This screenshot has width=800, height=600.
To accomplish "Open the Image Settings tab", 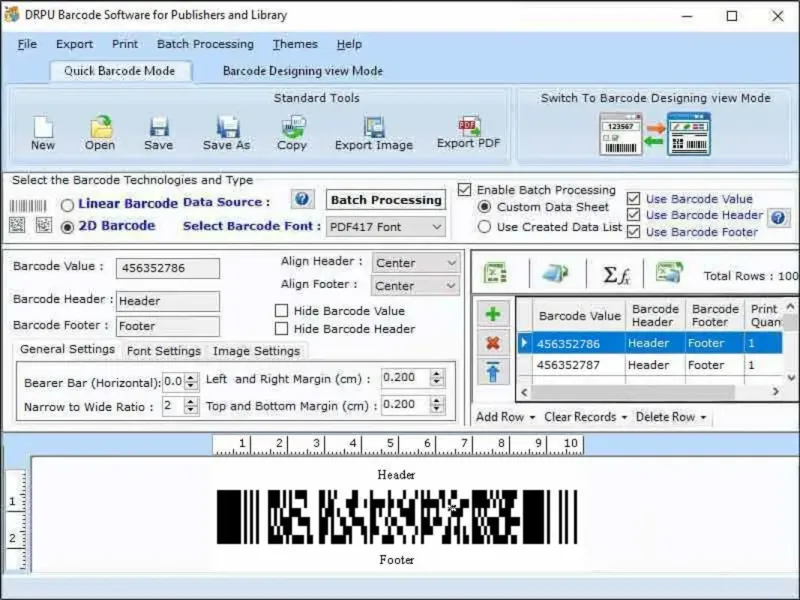I will coord(256,351).
